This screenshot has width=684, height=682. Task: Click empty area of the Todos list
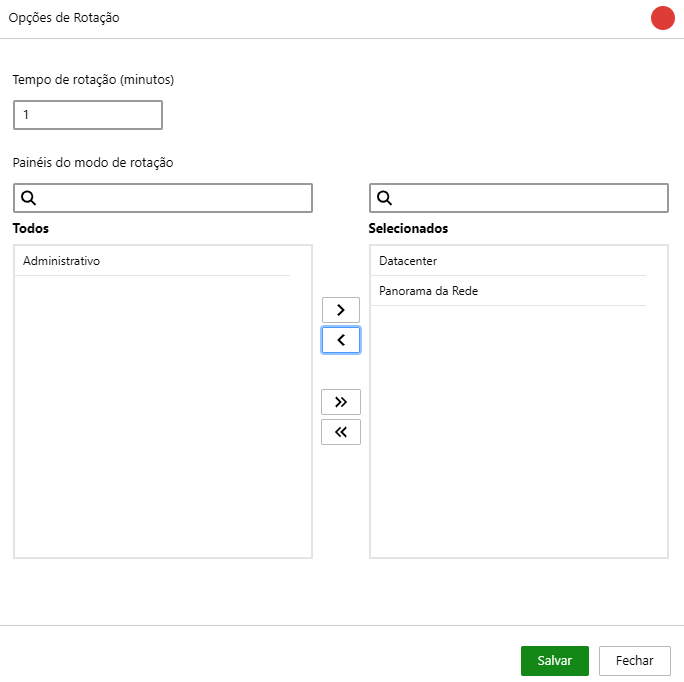162,420
